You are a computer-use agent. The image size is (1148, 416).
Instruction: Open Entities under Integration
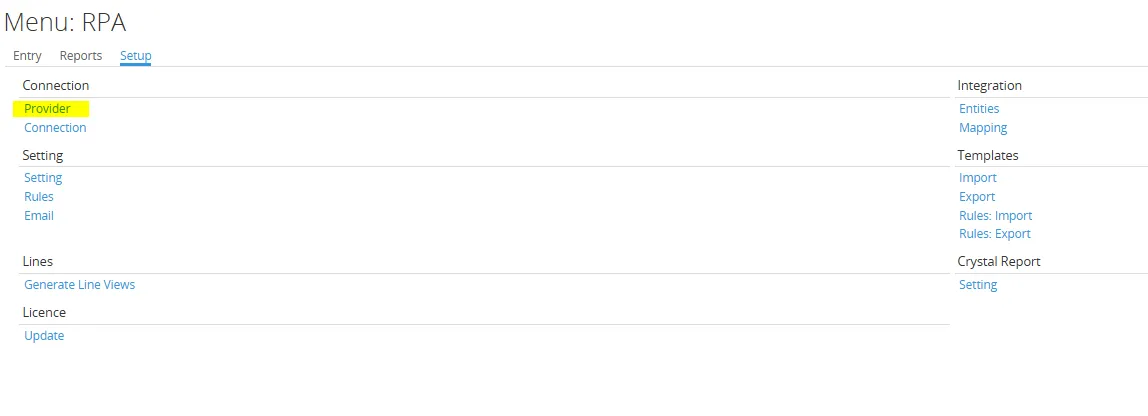[x=979, y=109]
